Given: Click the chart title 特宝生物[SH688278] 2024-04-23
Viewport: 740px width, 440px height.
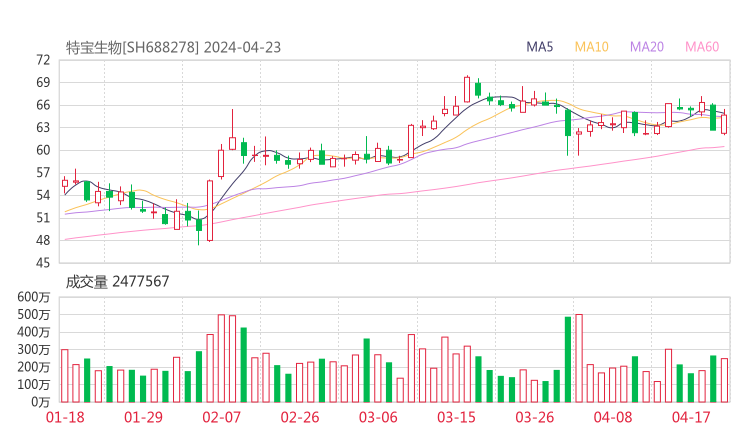Looking at the screenshot, I should 173,47.
